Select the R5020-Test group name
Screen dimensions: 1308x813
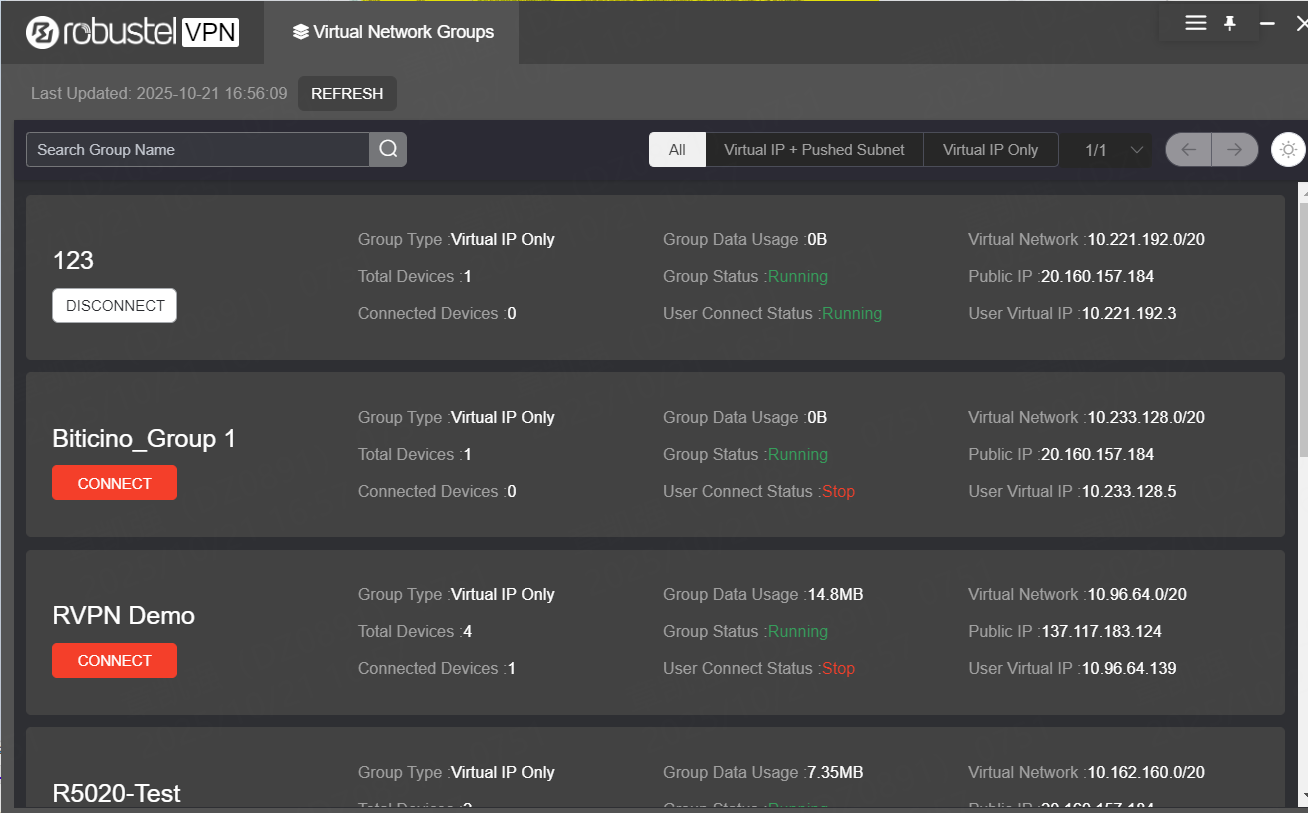click(x=116, y=793)
